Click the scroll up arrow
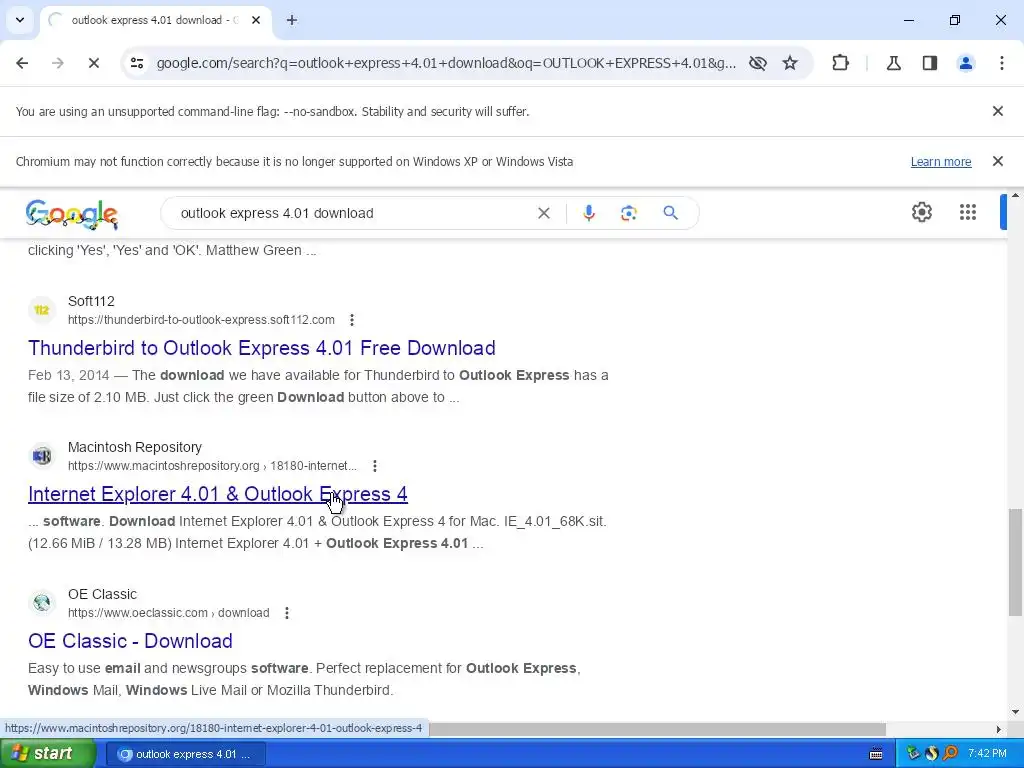Viewport: 1024px width, 768px height. (x=1016, y=195)
